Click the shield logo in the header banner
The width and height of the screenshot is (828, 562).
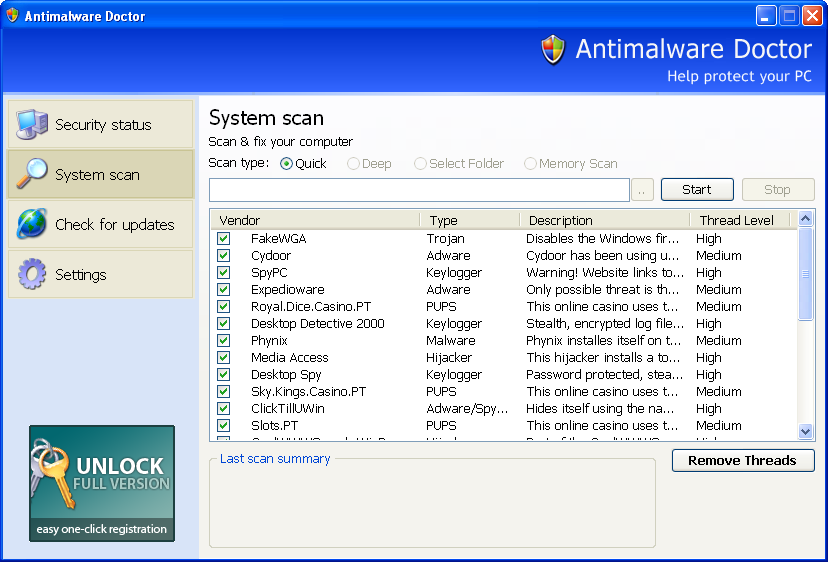click(x=553, y=50)
